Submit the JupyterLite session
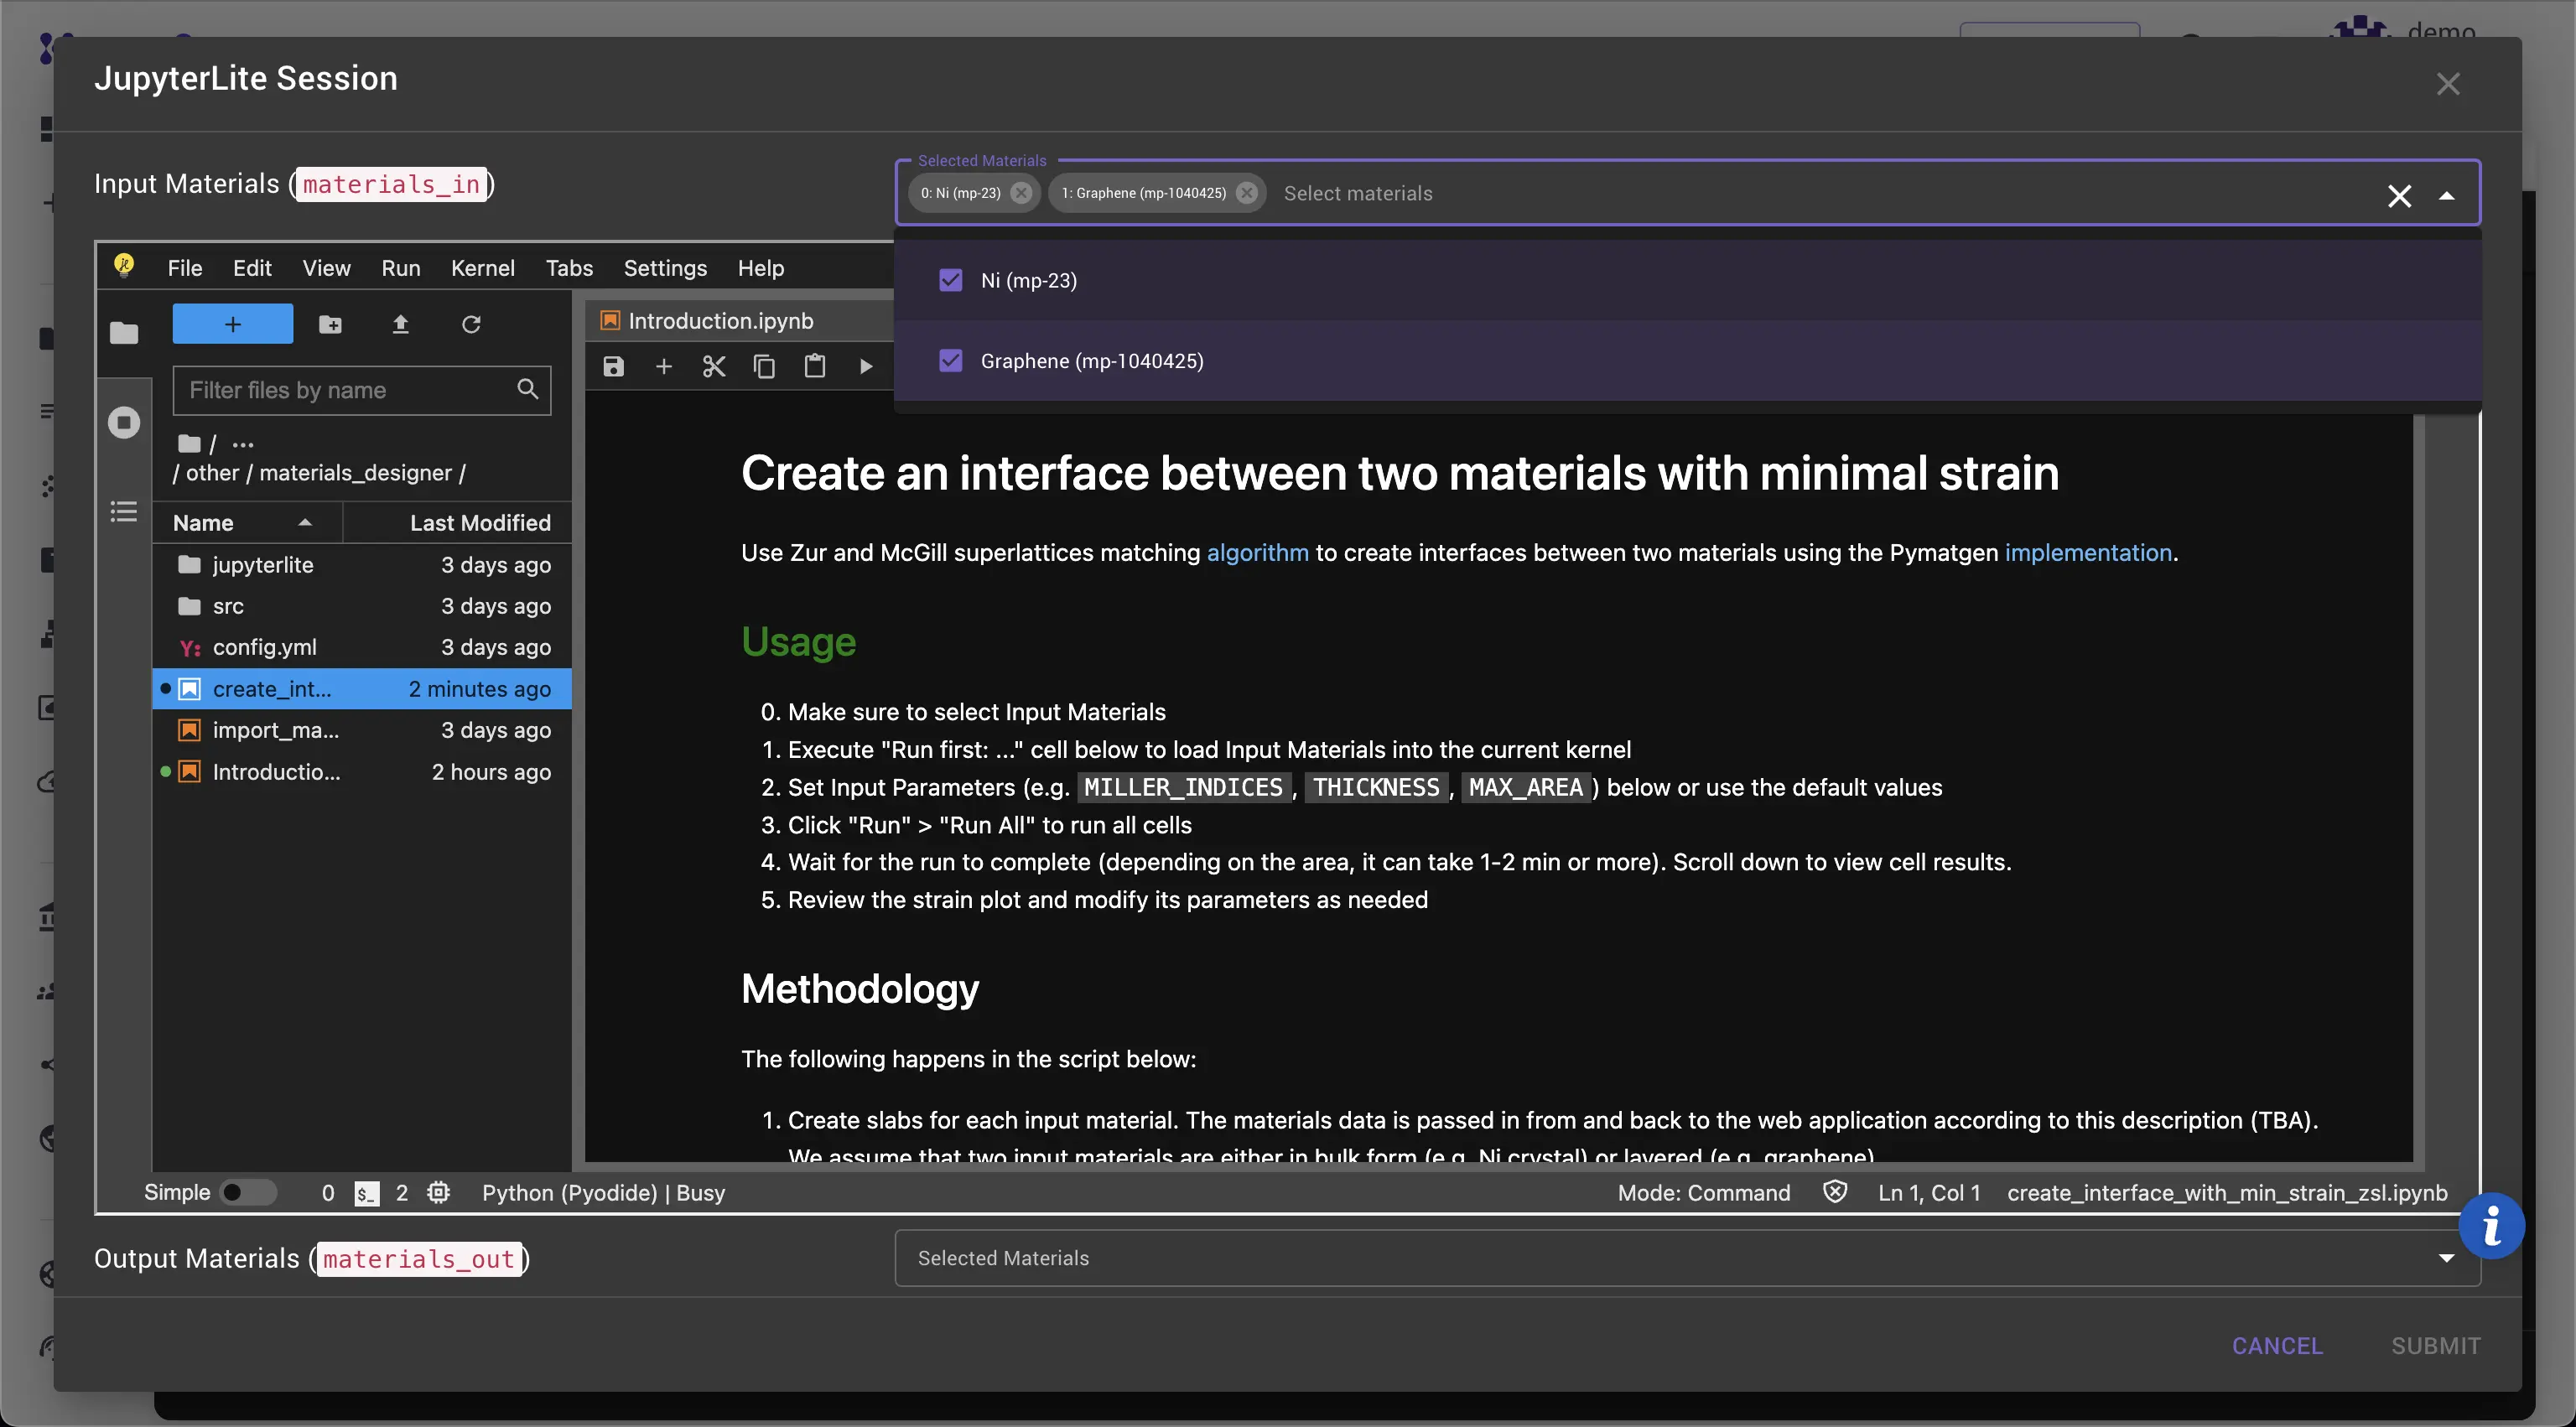The image size is (2576, 1427). click(2435, 1345)
